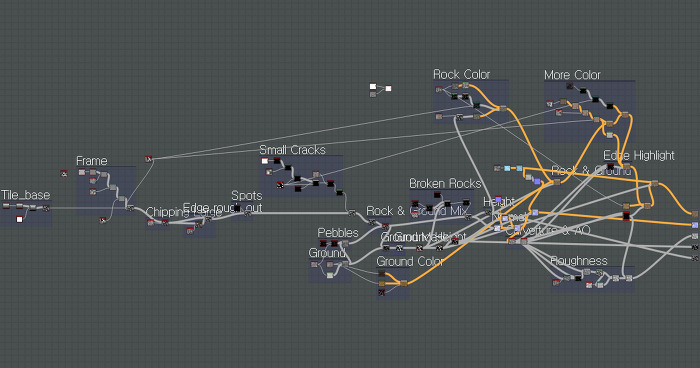Click the Frame frame title

pos(92,161)
